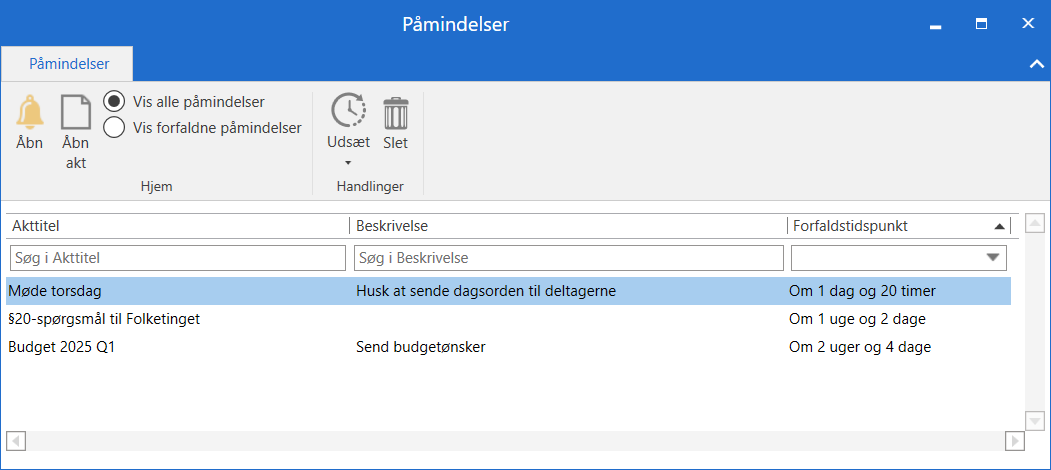The width and height of the screenshot is (1051, 470).
Task: Click the Søg i Akttitel field
Action: 177,258
